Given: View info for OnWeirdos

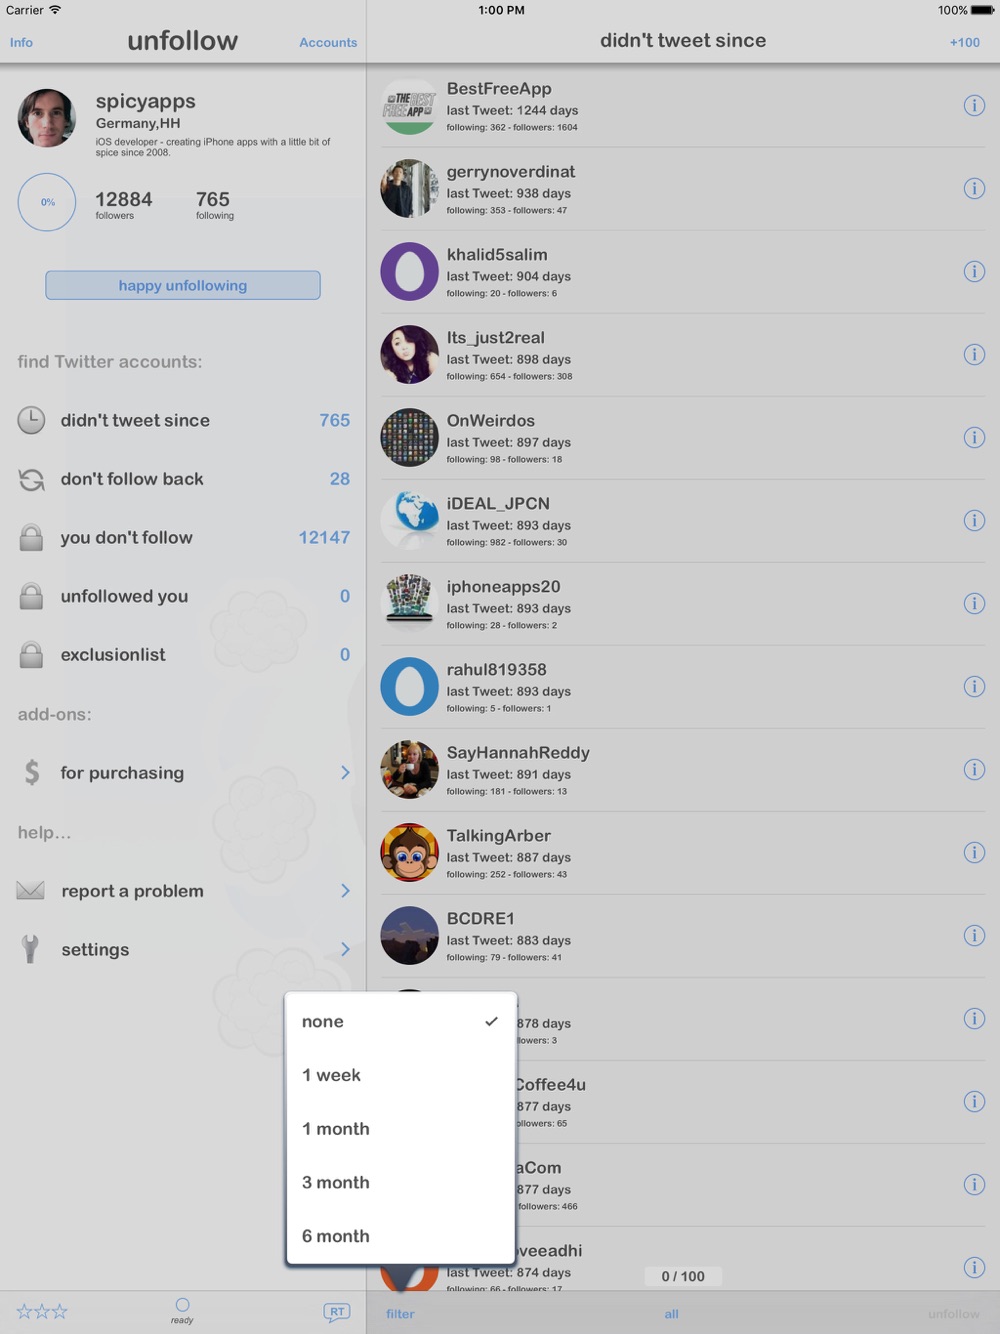Looking at the screenshot, I should [x=974, y=438].
